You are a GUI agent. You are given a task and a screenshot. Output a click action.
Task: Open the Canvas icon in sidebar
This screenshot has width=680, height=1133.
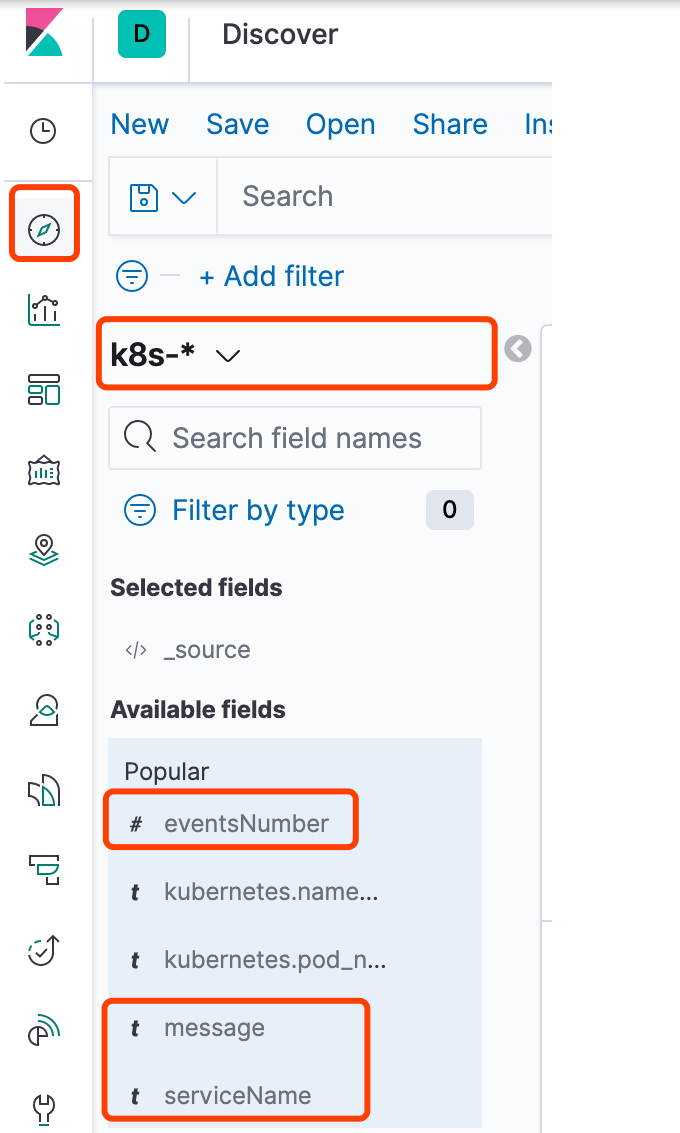pos(44,470)
